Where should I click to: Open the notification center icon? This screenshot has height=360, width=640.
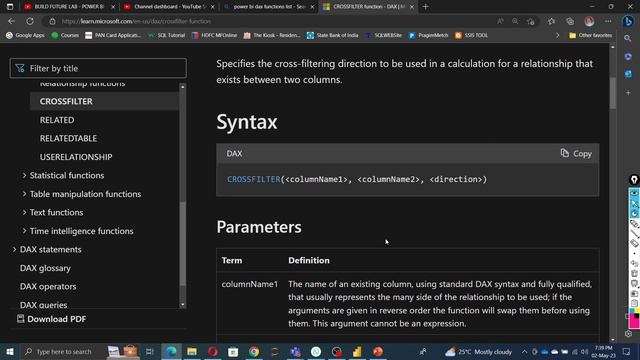(x=627, y=351)
